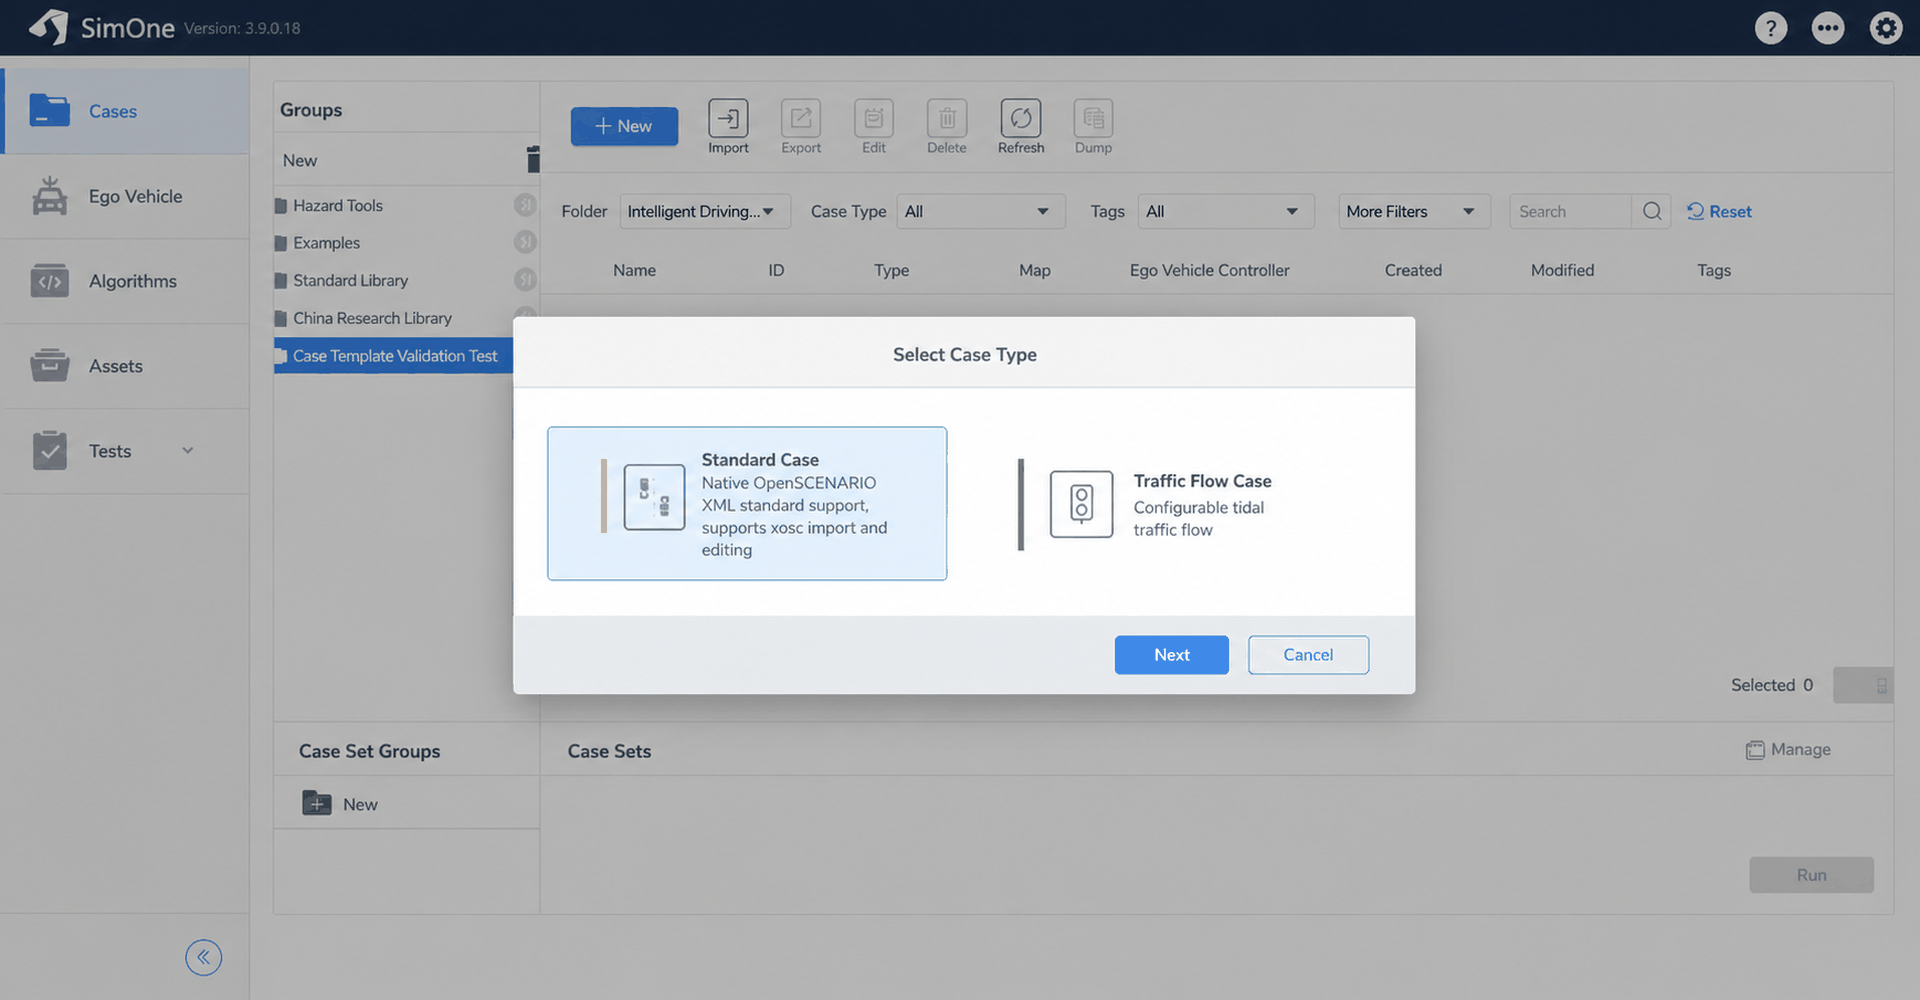Click the Edit toolbar icon
Image resolution: width=1920 pixels, height=1000 pixels.
click(874, 118)
